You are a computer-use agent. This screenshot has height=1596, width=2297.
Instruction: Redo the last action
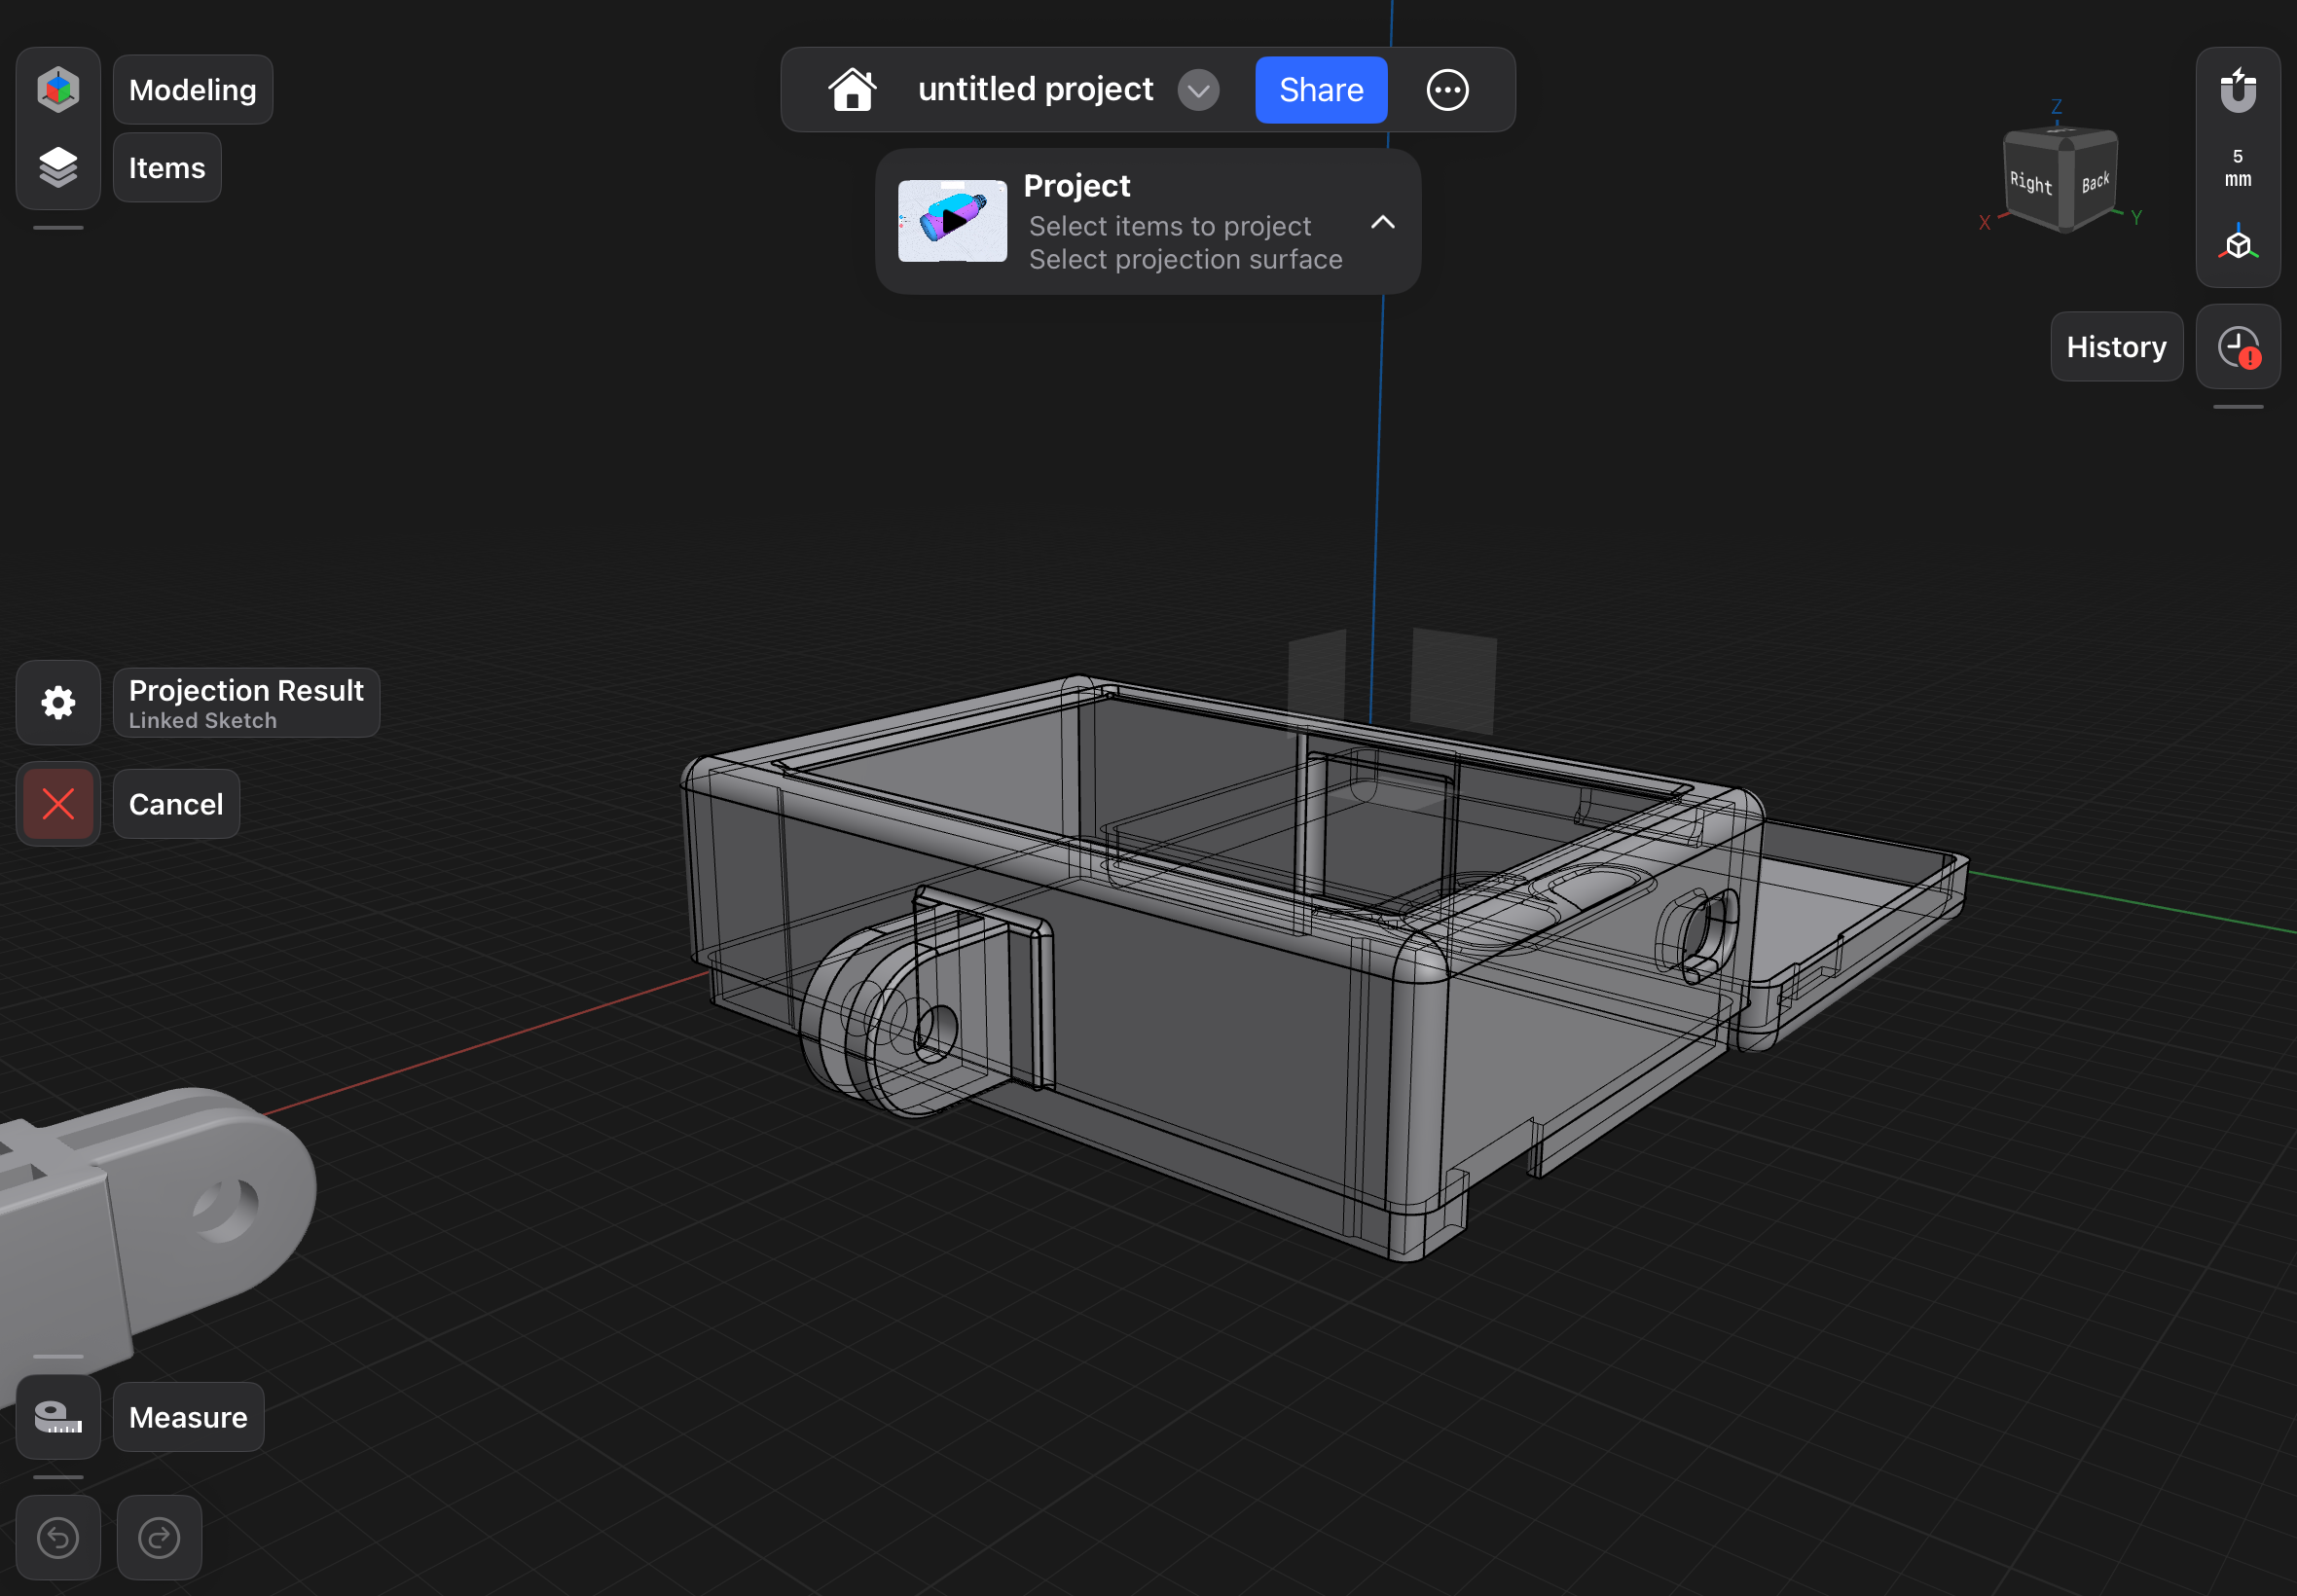[x=159, y=1538]
